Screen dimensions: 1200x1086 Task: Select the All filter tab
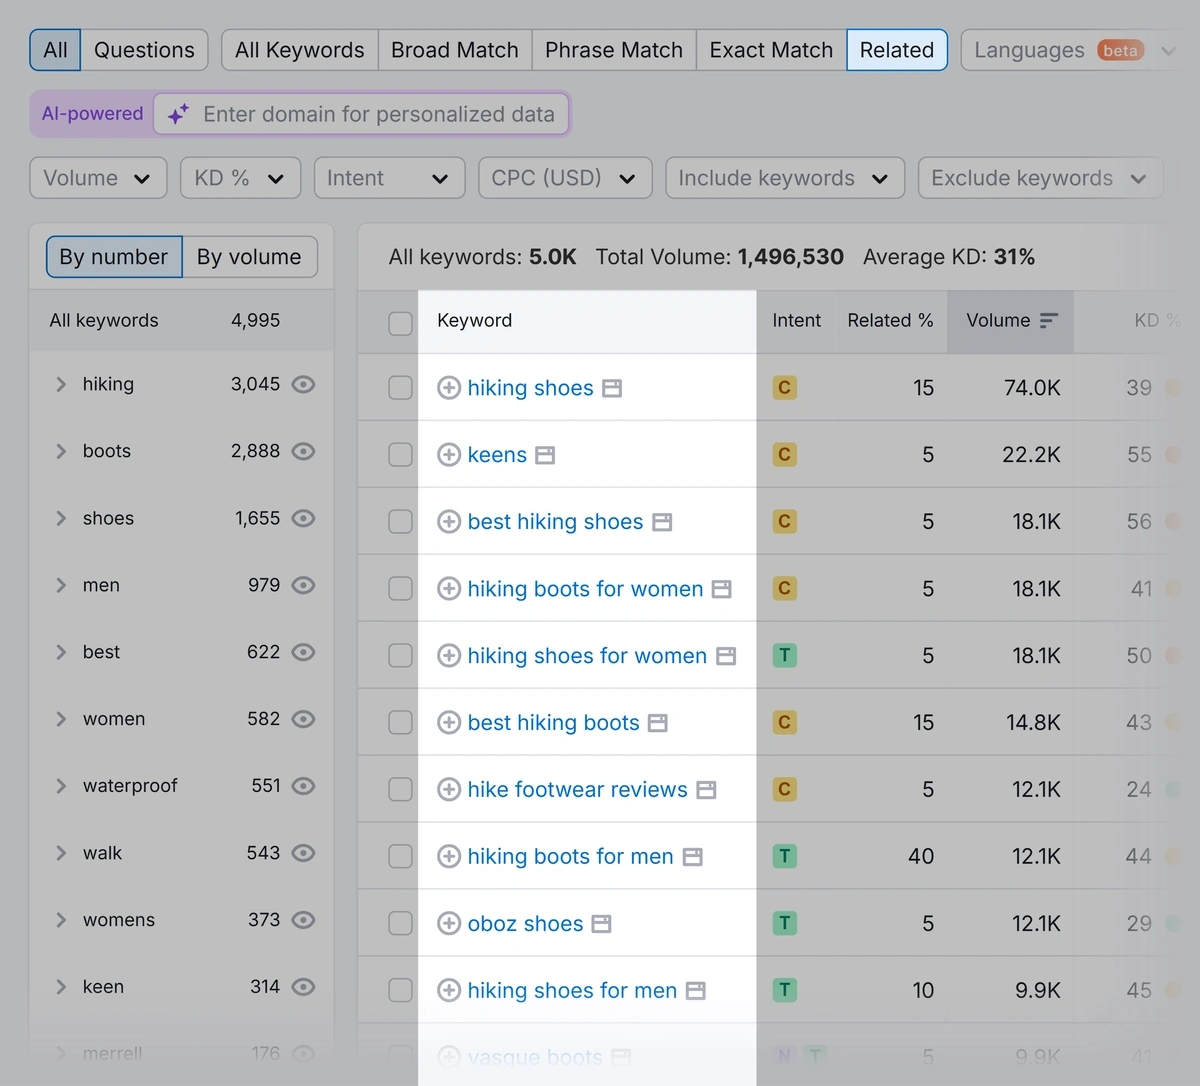[56, 50]
